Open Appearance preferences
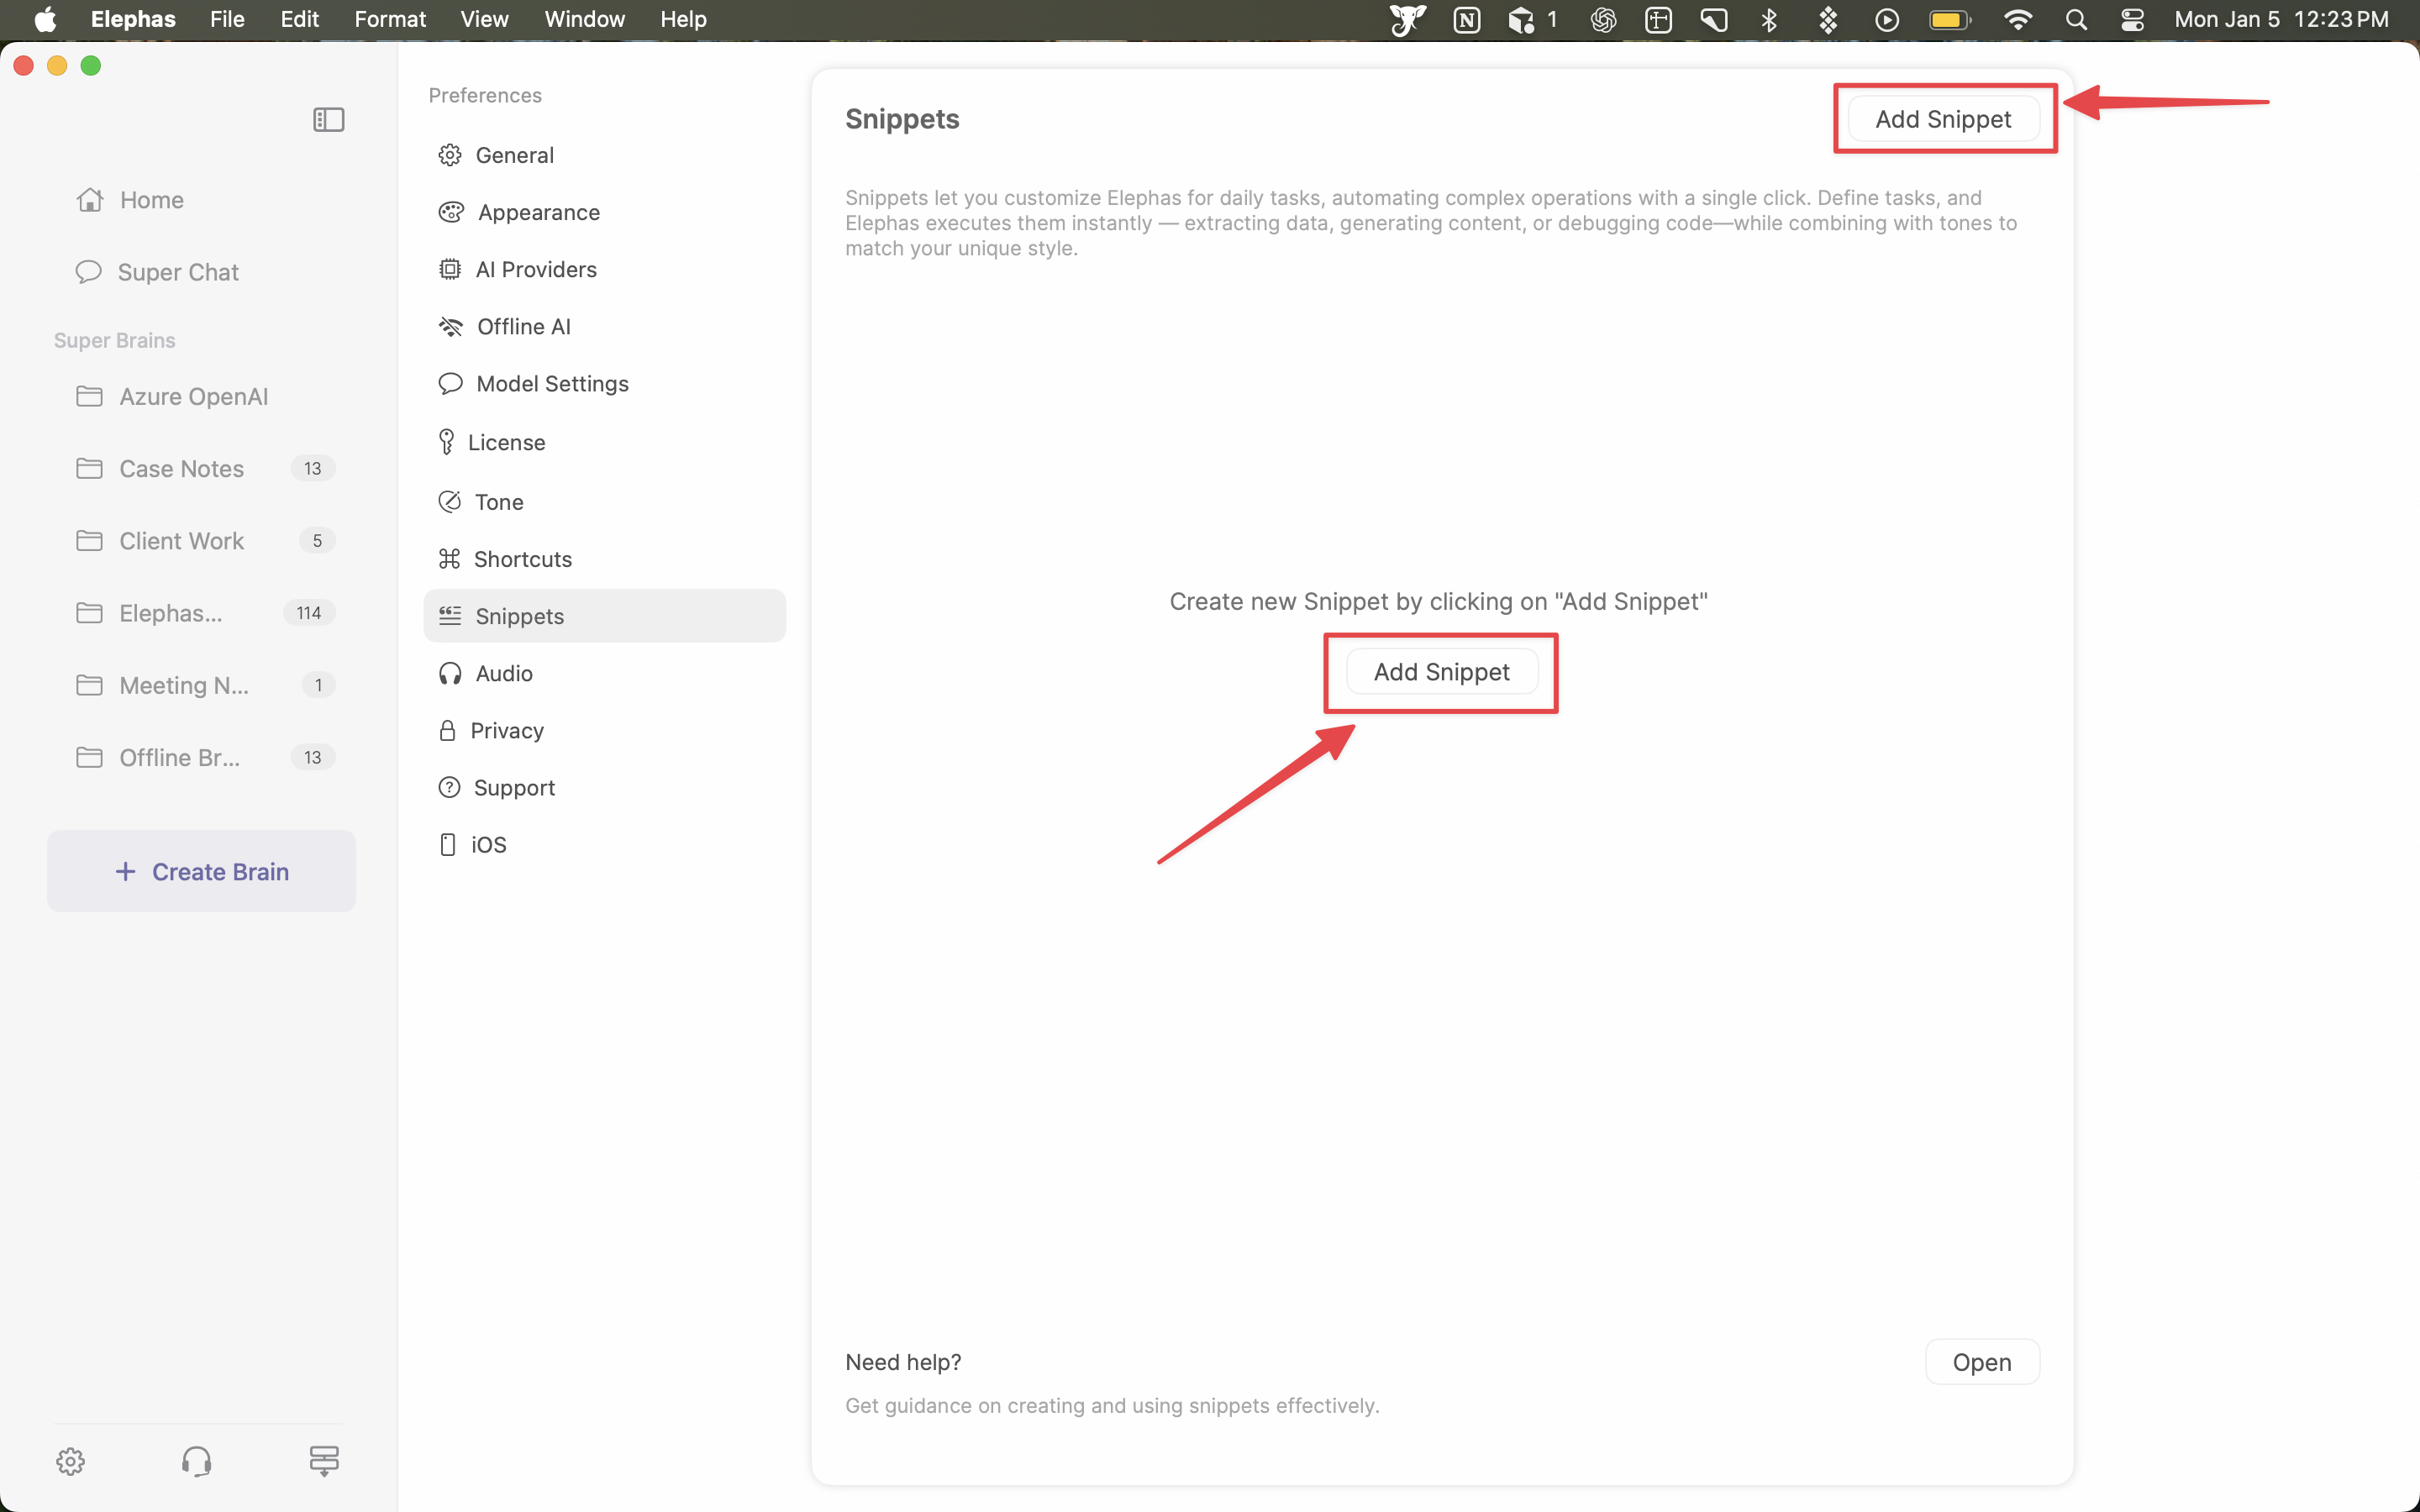The height and width of the screenshot is (1512, 2420). click(604, 212)
